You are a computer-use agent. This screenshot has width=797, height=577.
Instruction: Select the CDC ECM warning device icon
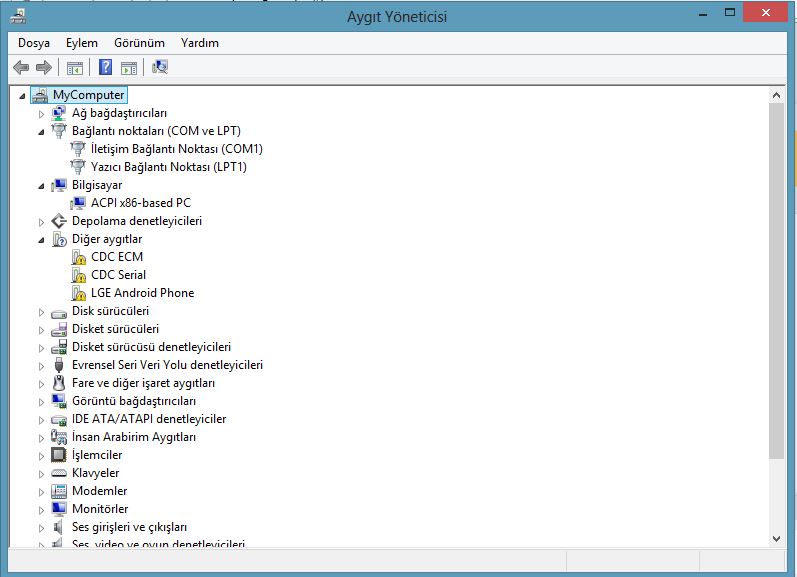pos(79,257)
